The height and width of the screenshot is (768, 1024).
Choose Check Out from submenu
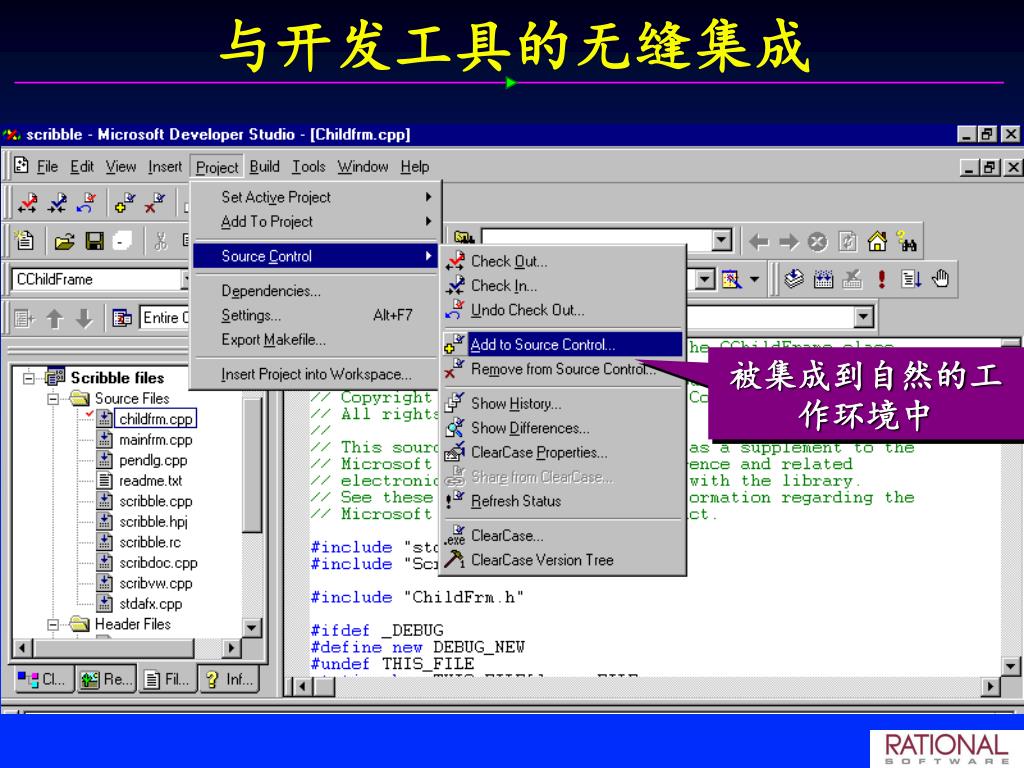point(562,262)
